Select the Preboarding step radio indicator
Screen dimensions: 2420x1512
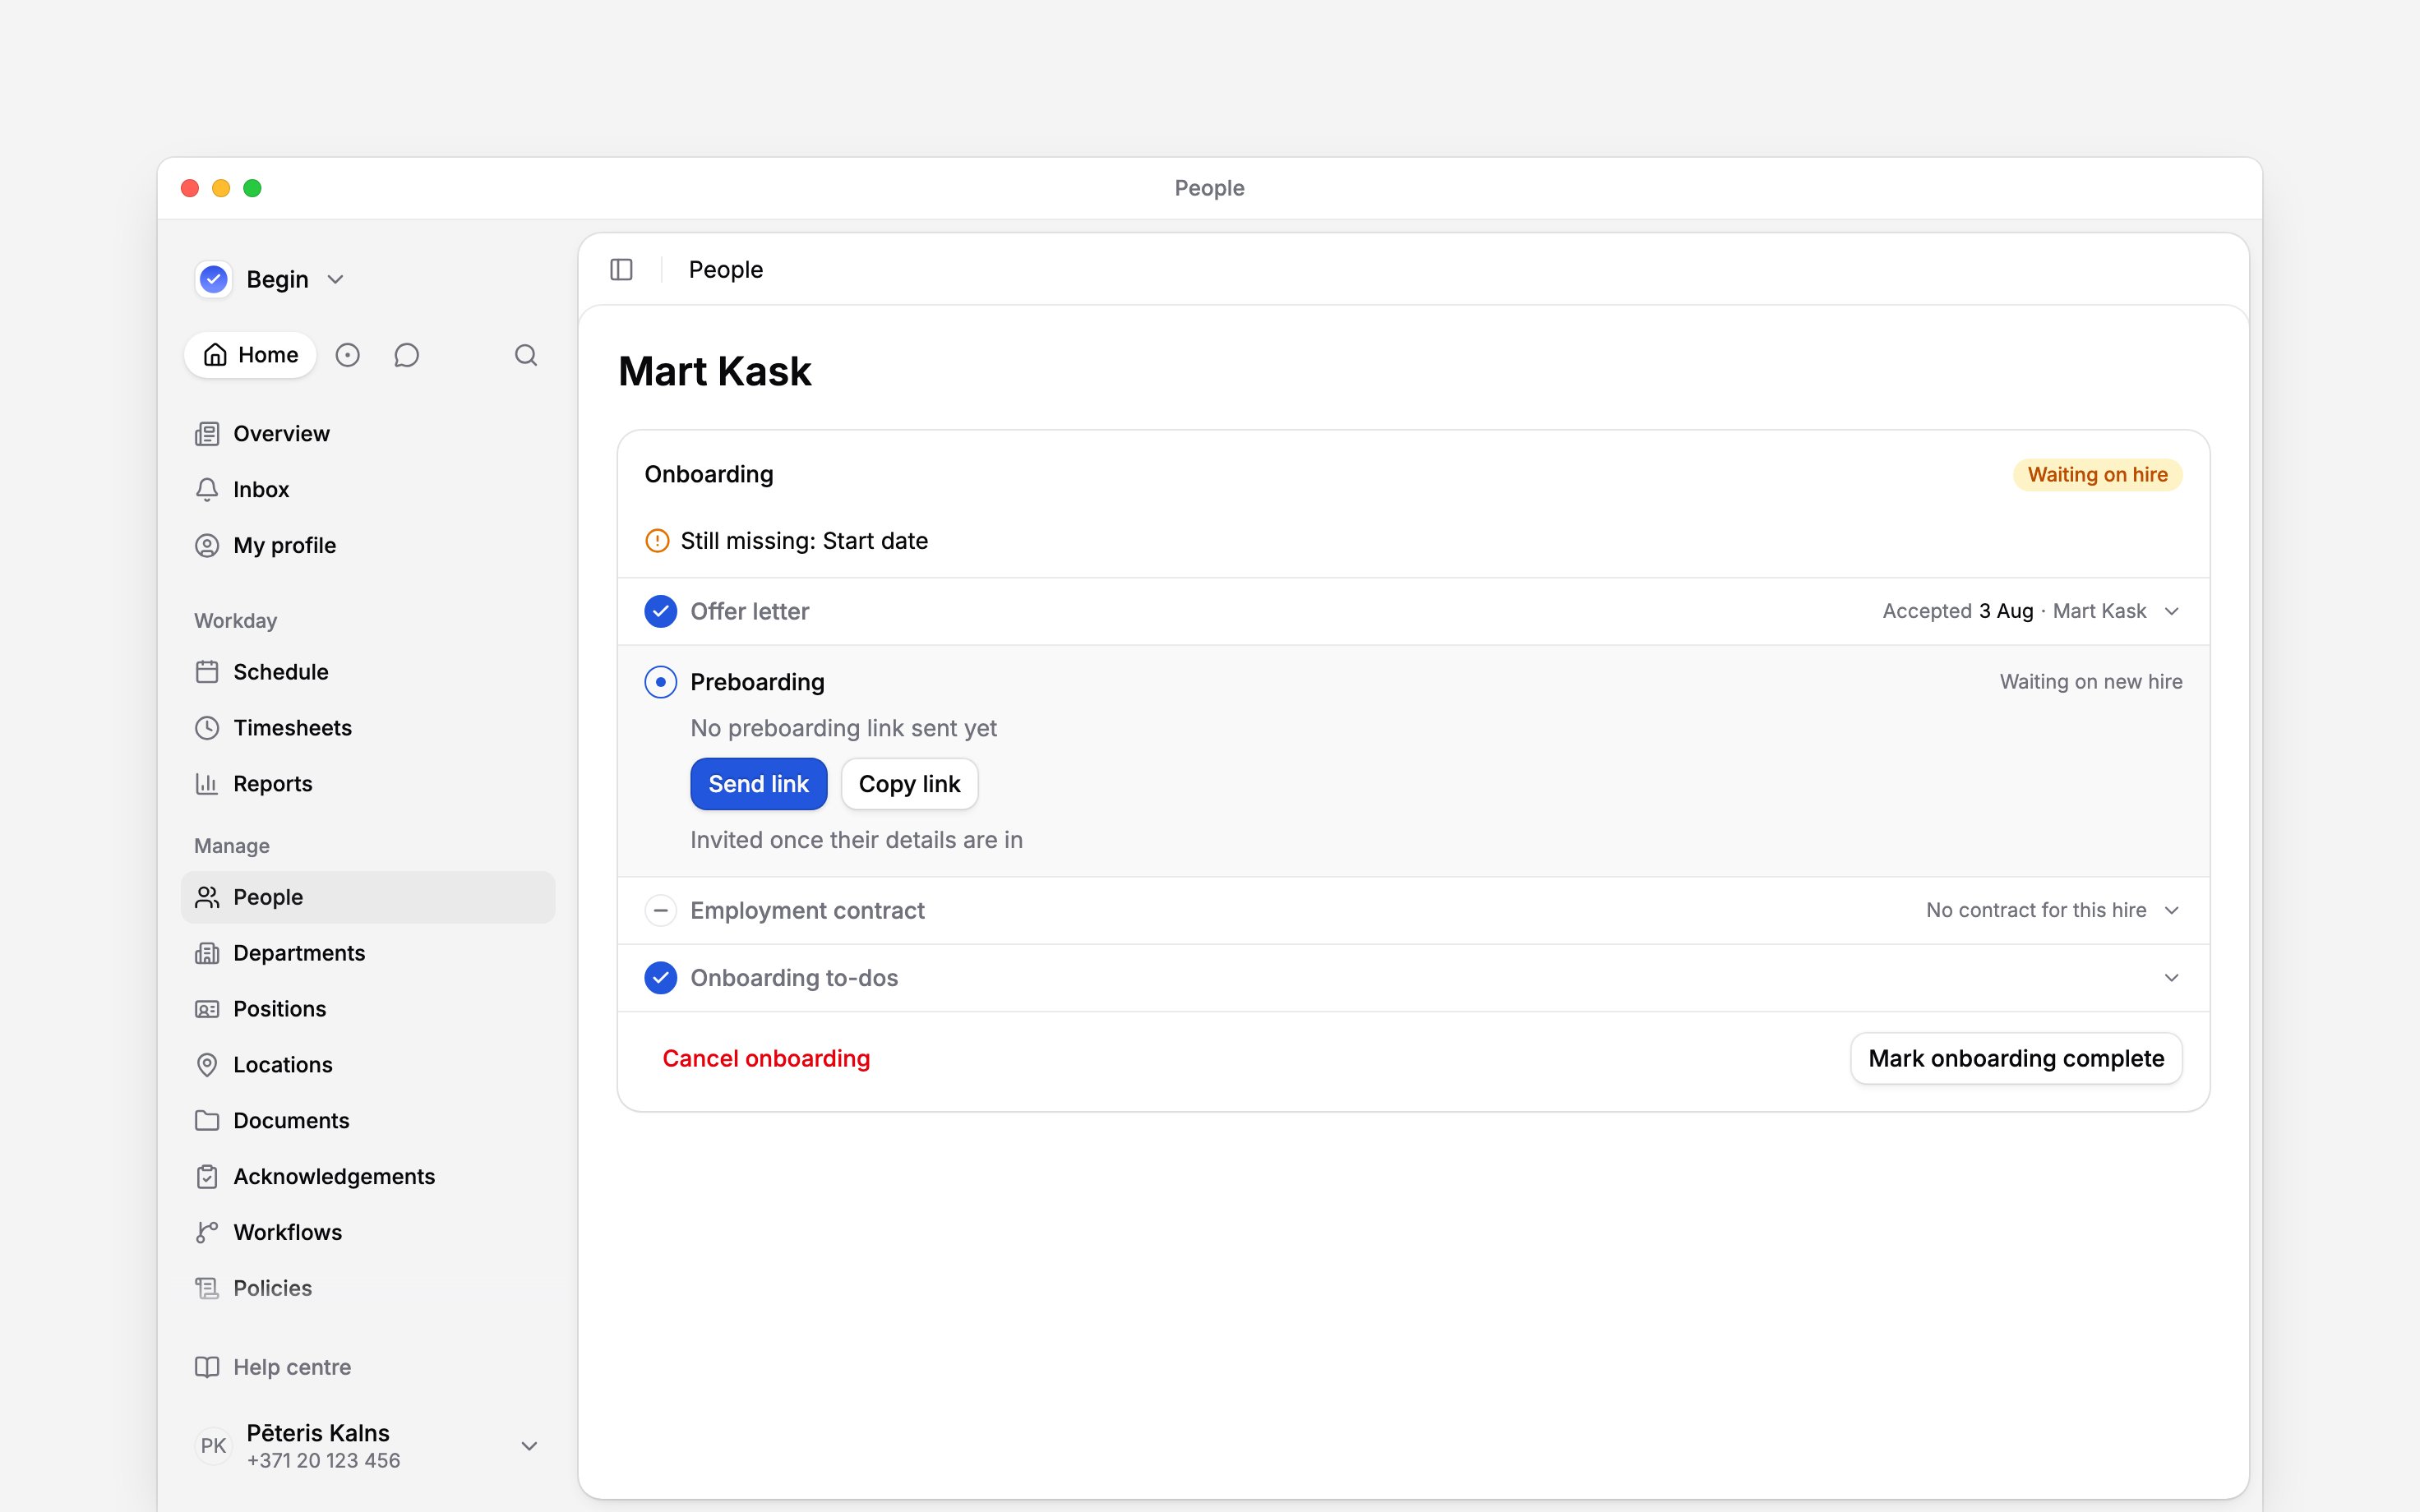pos(661,682)
